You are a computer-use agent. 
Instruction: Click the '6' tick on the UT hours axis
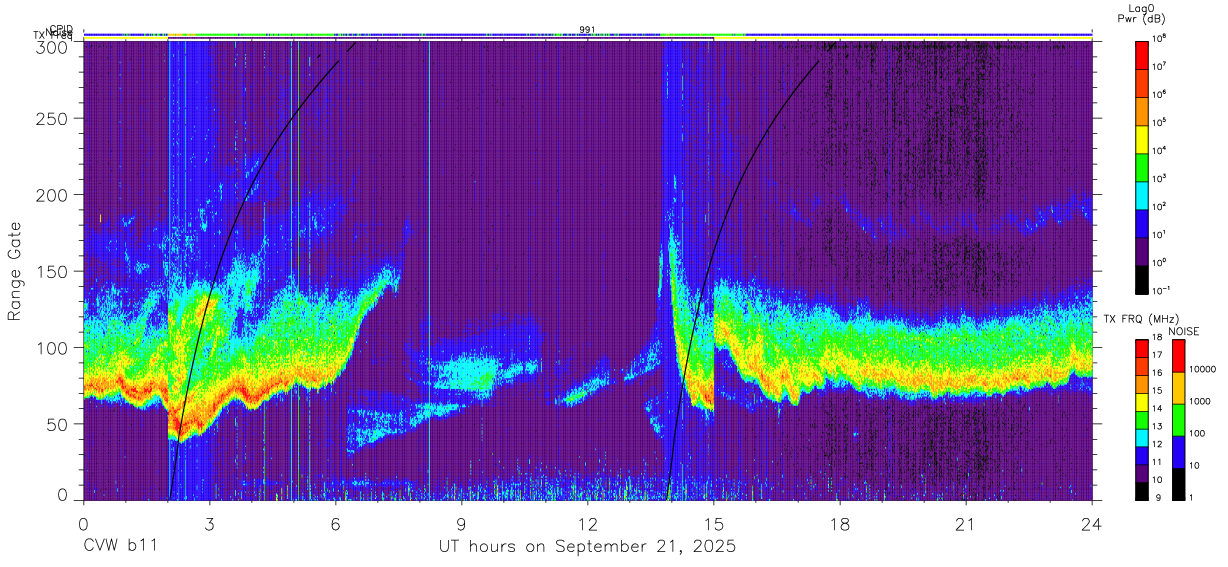(x=335, y=524)
